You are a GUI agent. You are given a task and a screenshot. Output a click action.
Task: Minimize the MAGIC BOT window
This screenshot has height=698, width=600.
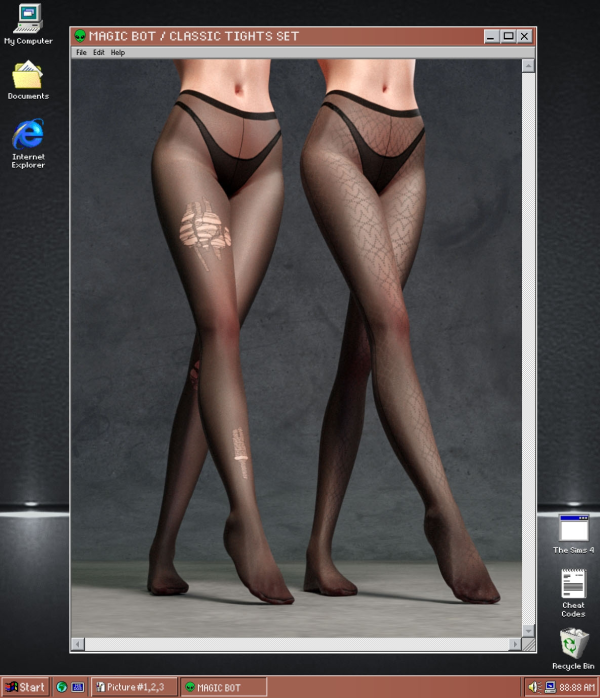click(491, 37)
